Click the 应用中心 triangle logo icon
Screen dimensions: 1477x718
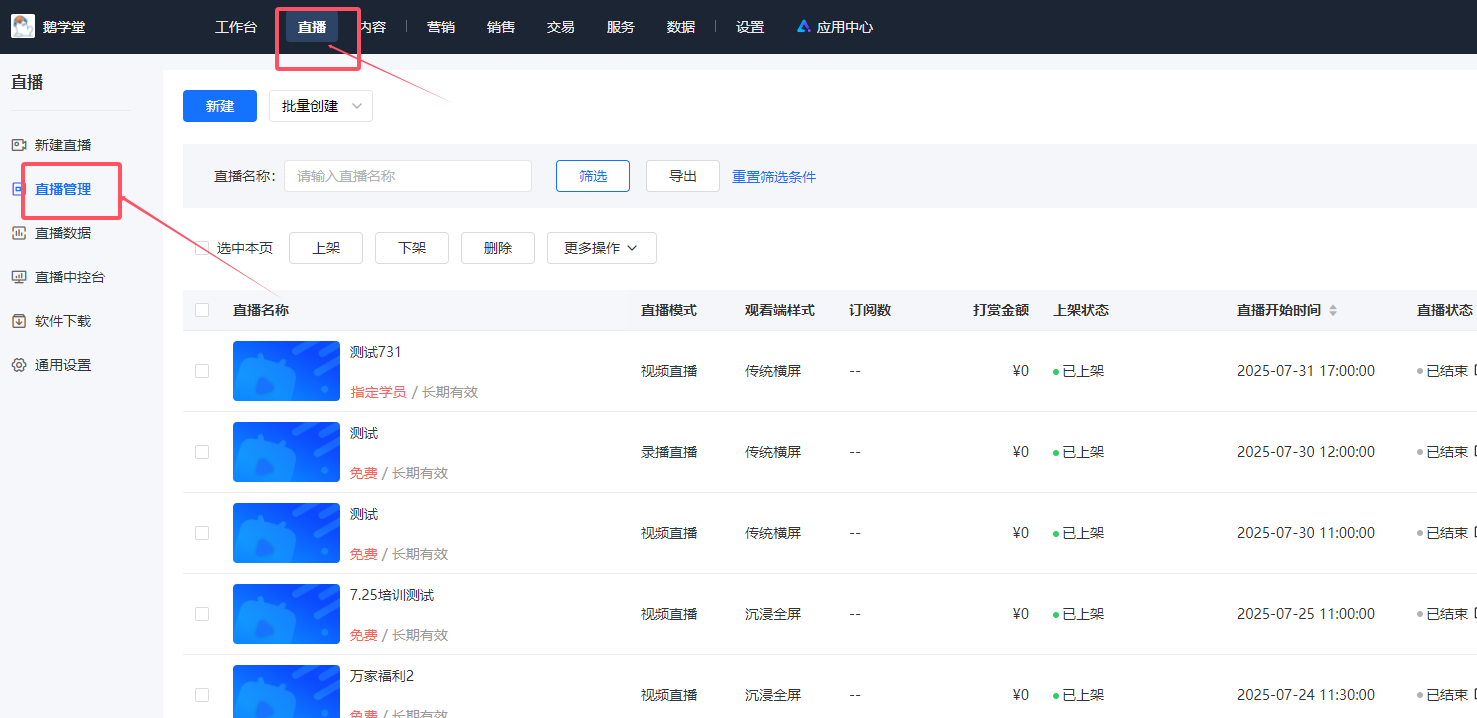point(803,27)
